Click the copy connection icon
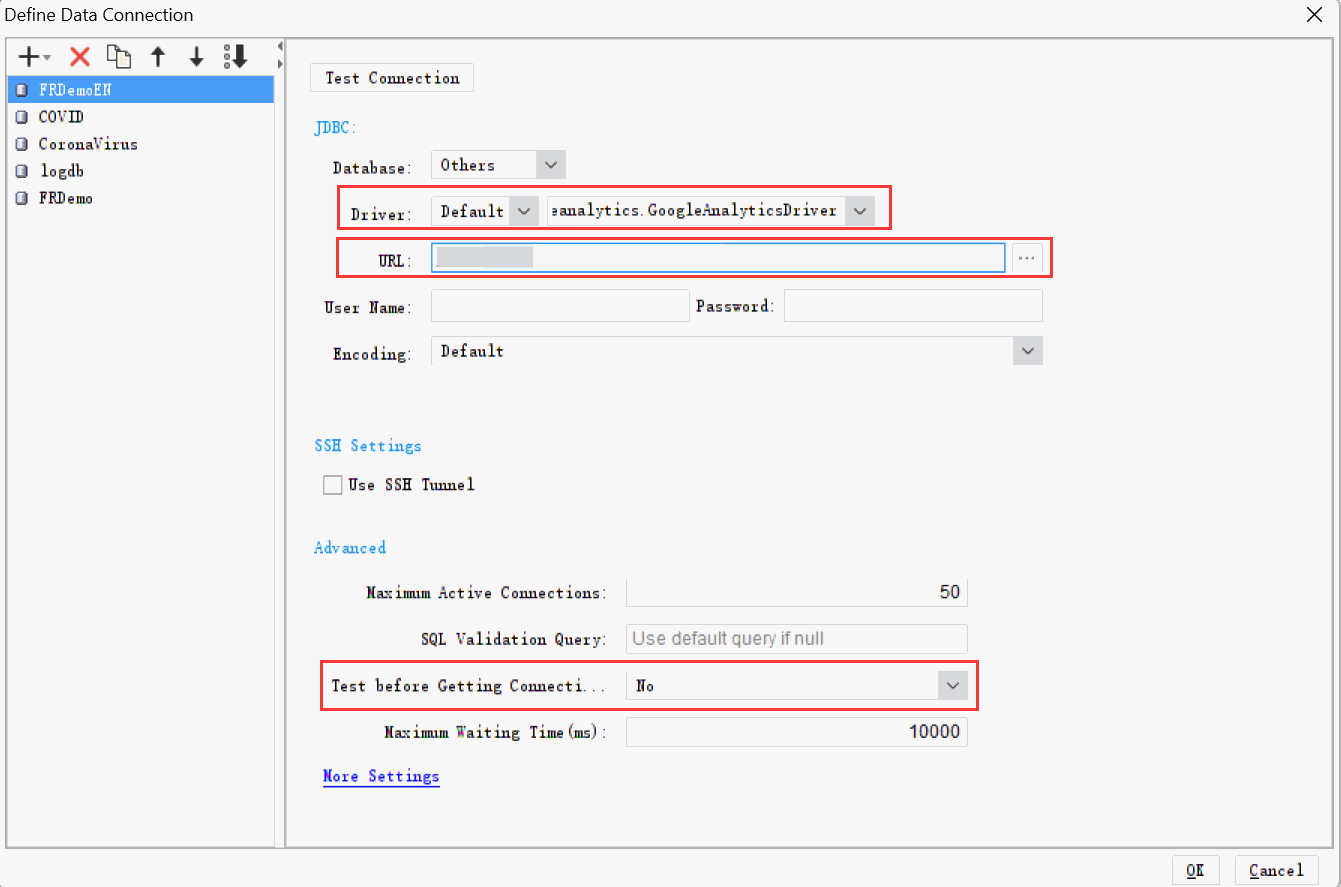Viewport: 1341px width, 887px height. (119, 57)
